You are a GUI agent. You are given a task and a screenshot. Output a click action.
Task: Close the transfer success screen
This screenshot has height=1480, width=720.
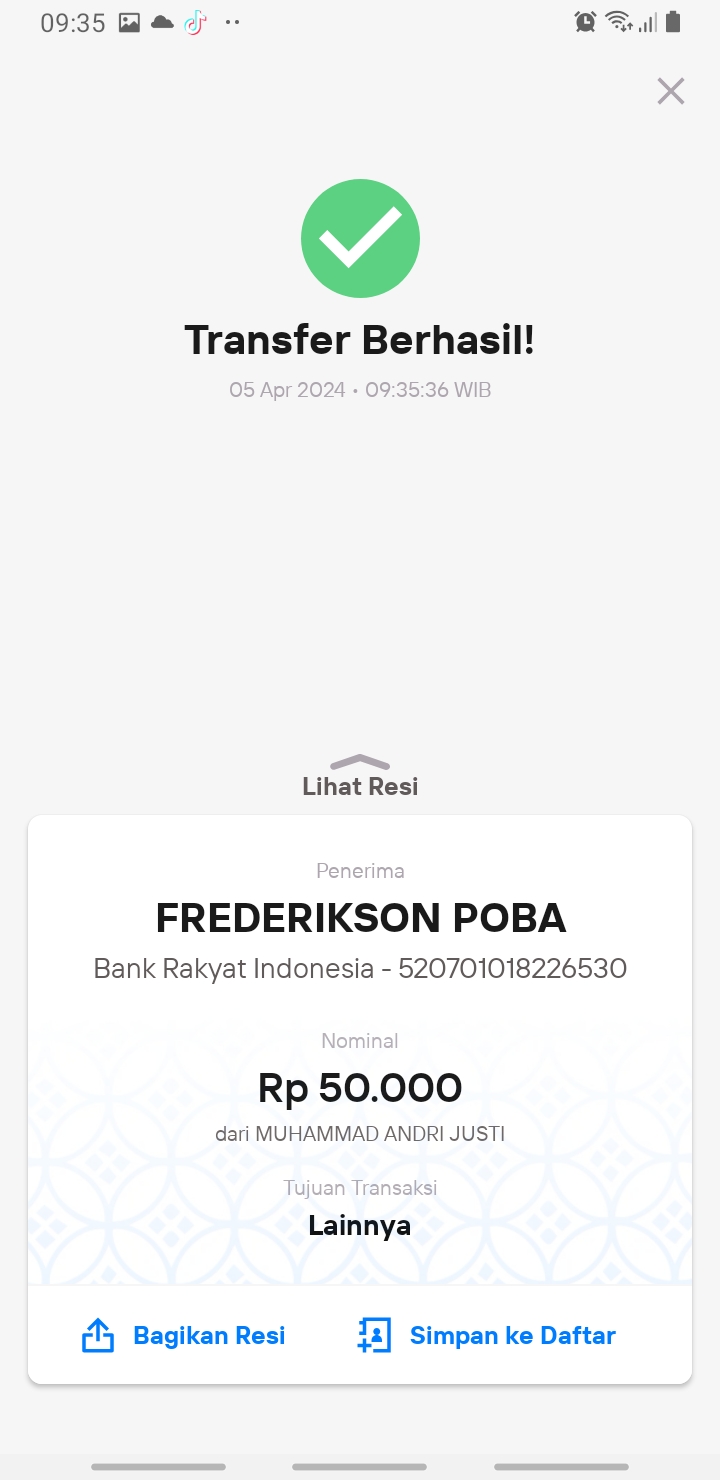(670, 91)
